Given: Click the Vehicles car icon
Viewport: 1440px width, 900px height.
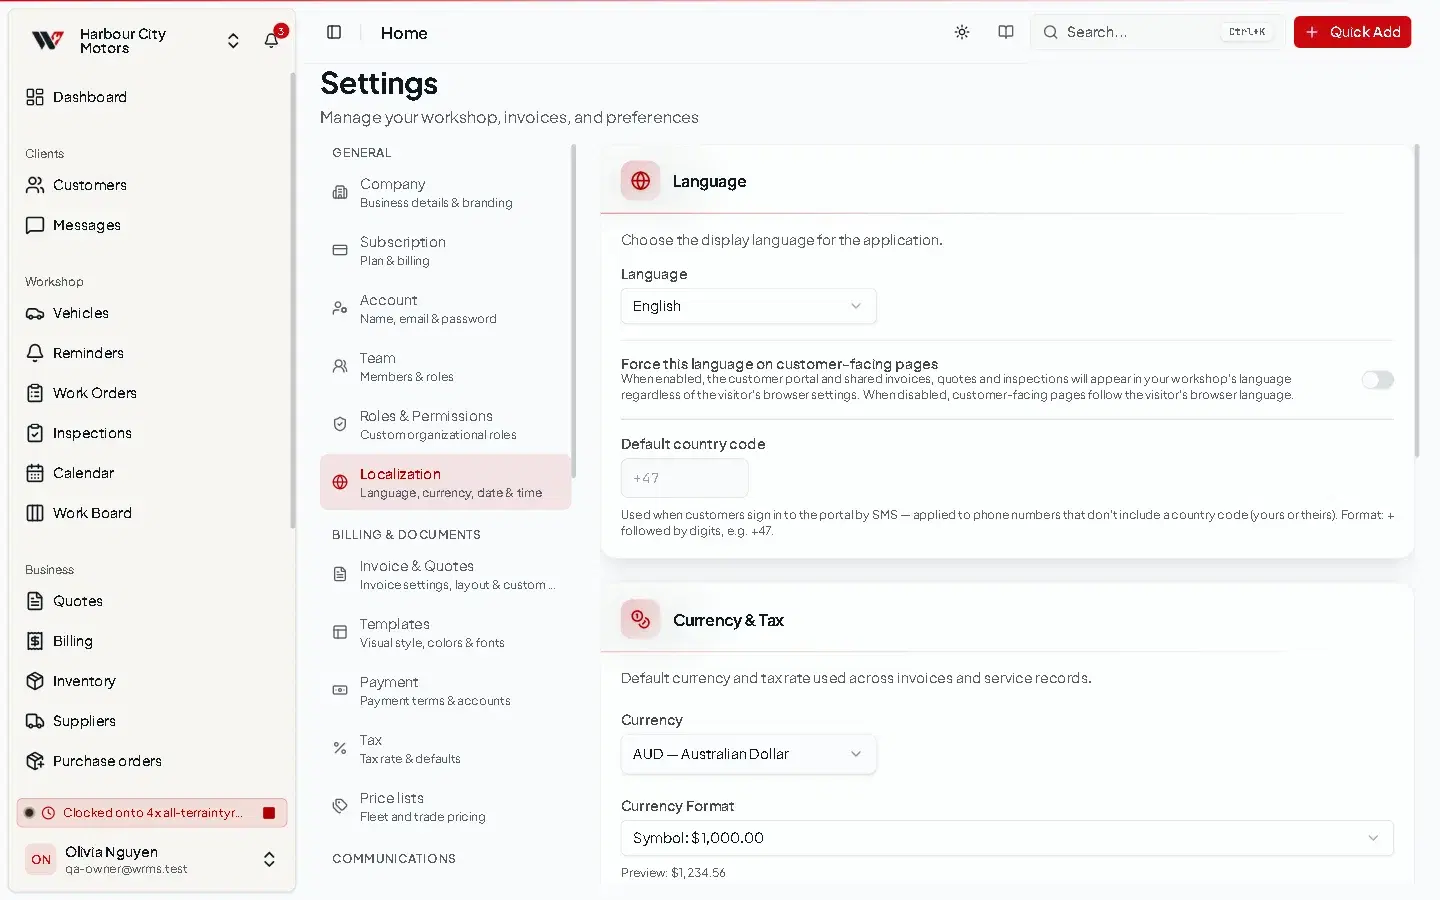Looking at the screenshot, I should point(35,313).
